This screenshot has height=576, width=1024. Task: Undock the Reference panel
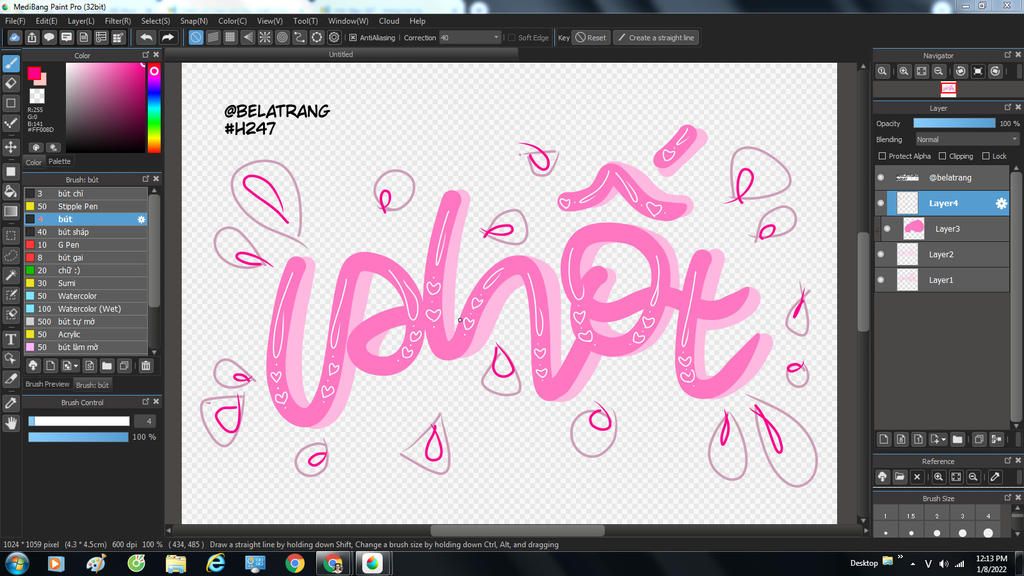point(1007,460)
